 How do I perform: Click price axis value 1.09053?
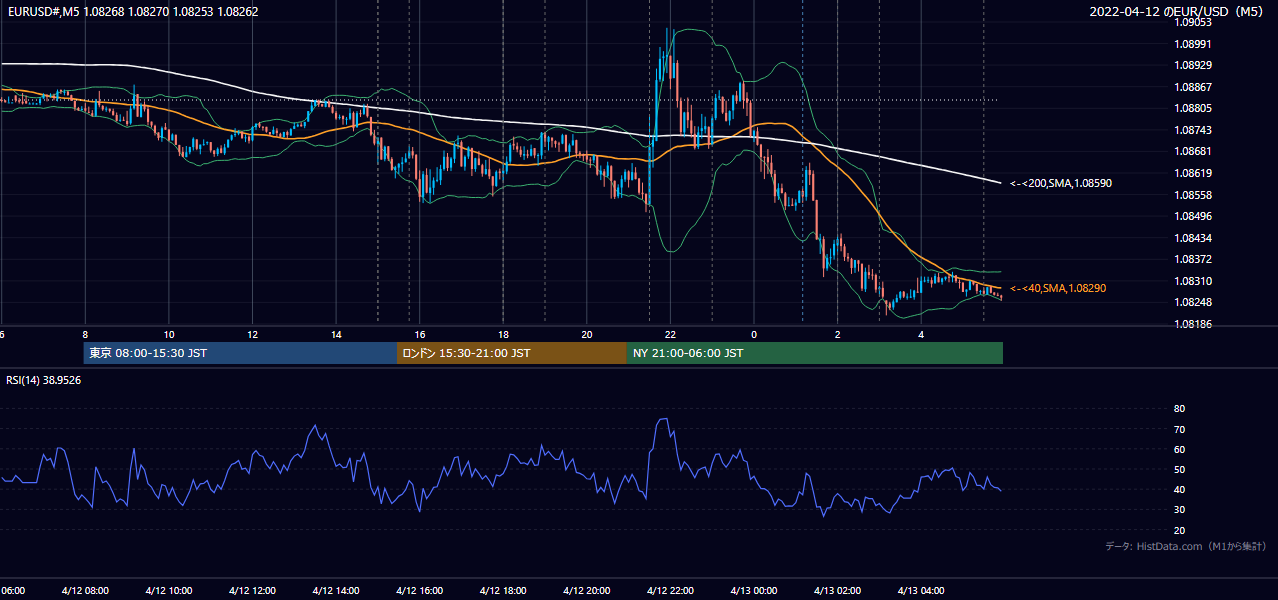point(1192,22)
